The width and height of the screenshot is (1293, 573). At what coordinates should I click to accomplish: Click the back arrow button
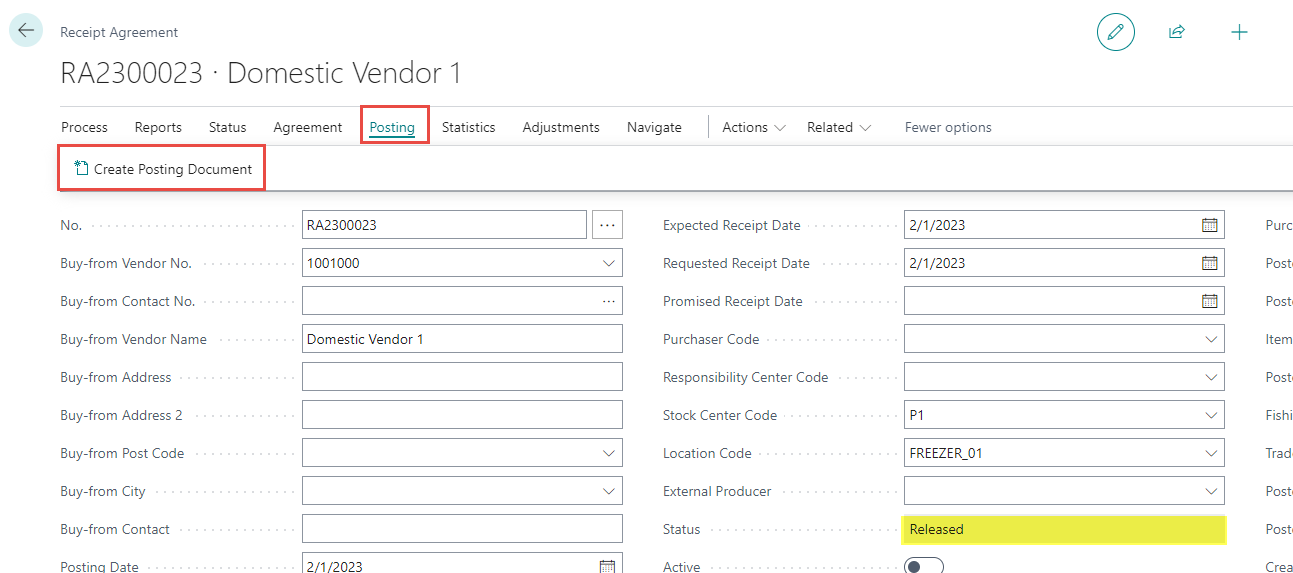coord(26,31)
